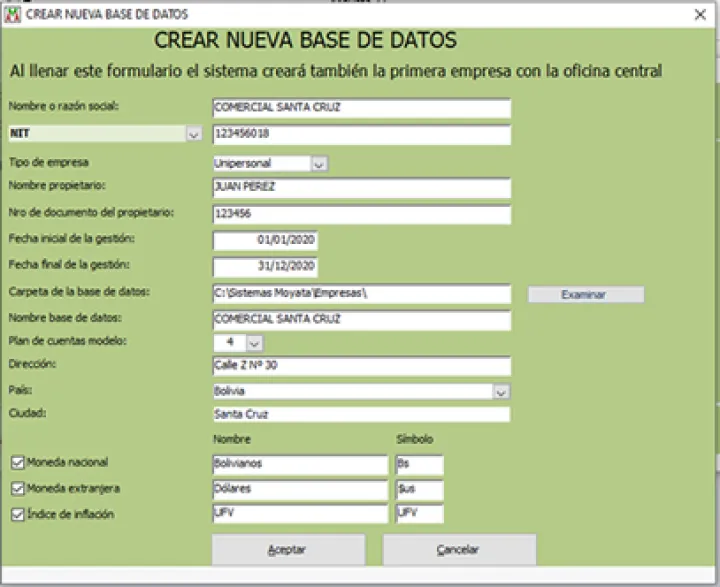The width and height of the screenshot is (720, 587).
Task: Click the Nombre column header above currencies
Action: tap(232, 439)
